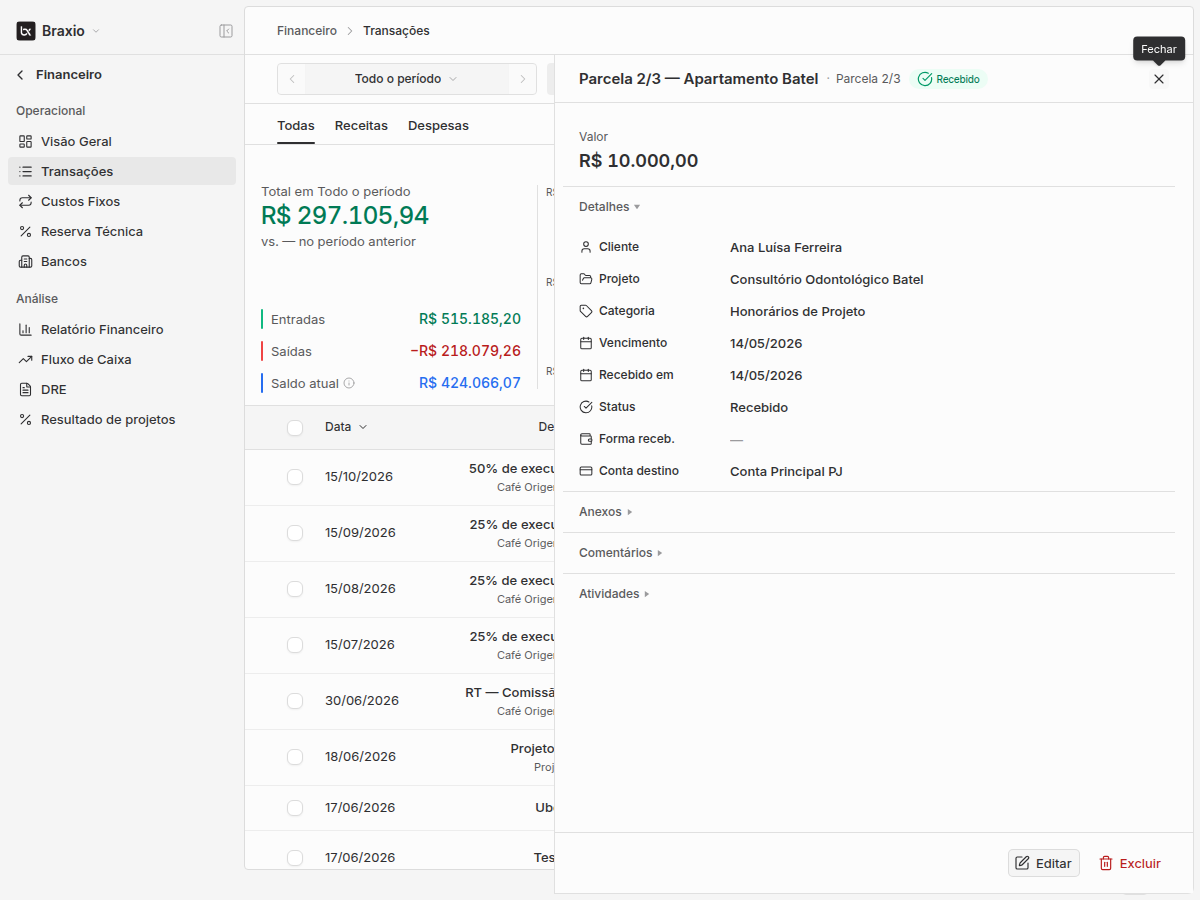Click client name Ana Luísa Ferreira
The image size is (1200, 900).
point(786,248)
